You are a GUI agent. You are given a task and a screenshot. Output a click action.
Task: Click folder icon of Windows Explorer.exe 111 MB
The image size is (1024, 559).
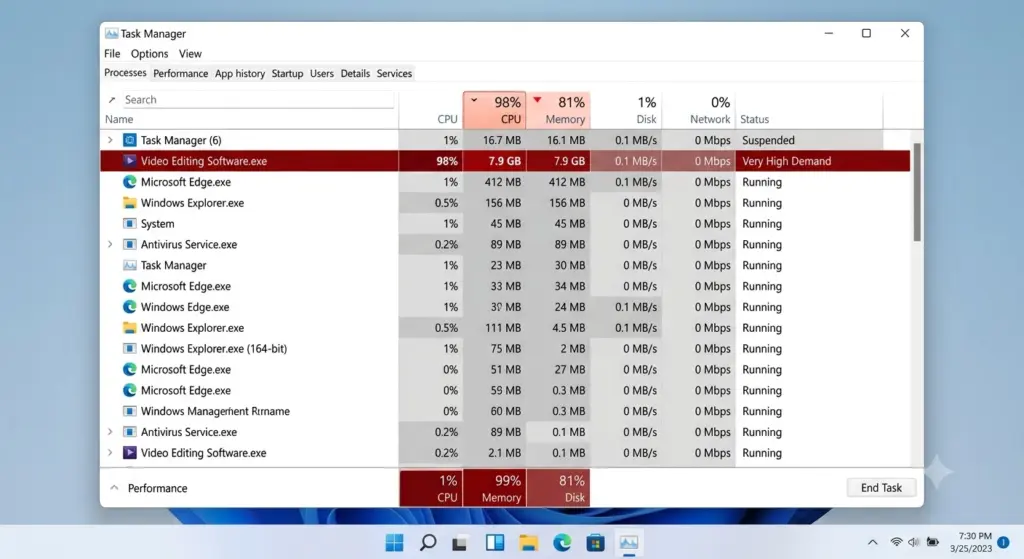point(129,328)
